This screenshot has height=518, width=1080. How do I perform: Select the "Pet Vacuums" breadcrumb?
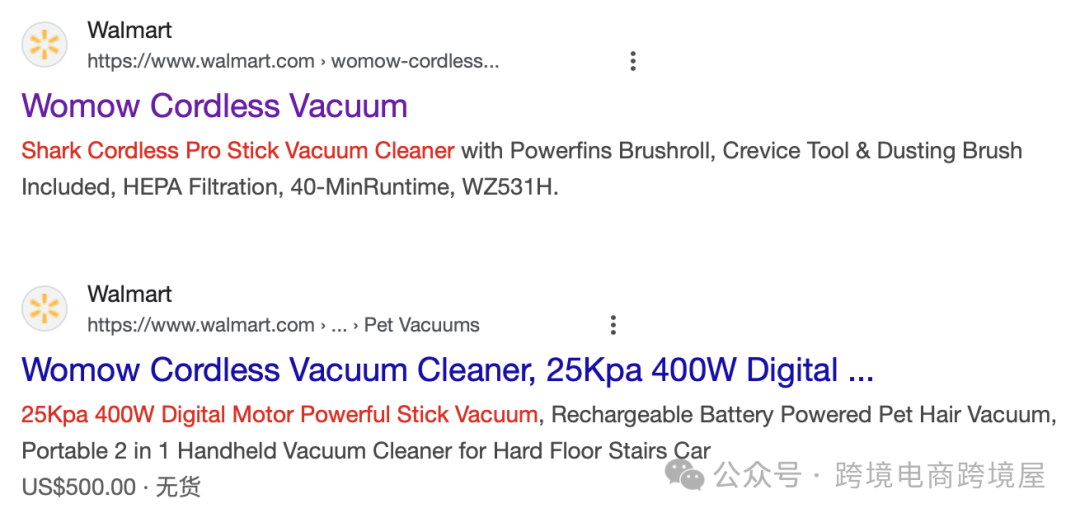[421, 325]
